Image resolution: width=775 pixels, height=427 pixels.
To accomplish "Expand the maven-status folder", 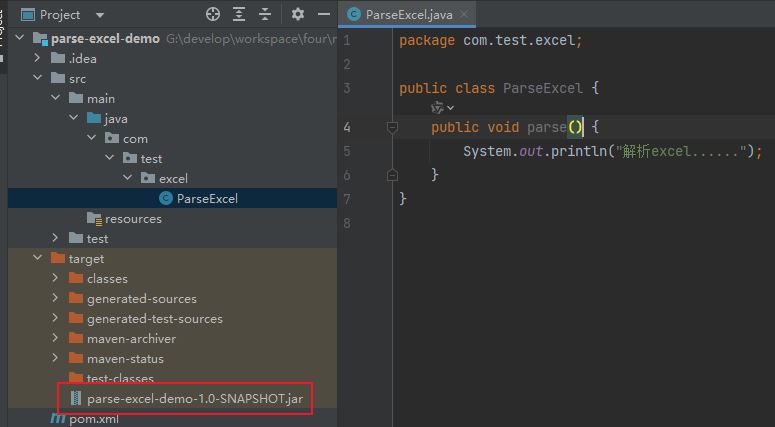I will coord(56,358).
